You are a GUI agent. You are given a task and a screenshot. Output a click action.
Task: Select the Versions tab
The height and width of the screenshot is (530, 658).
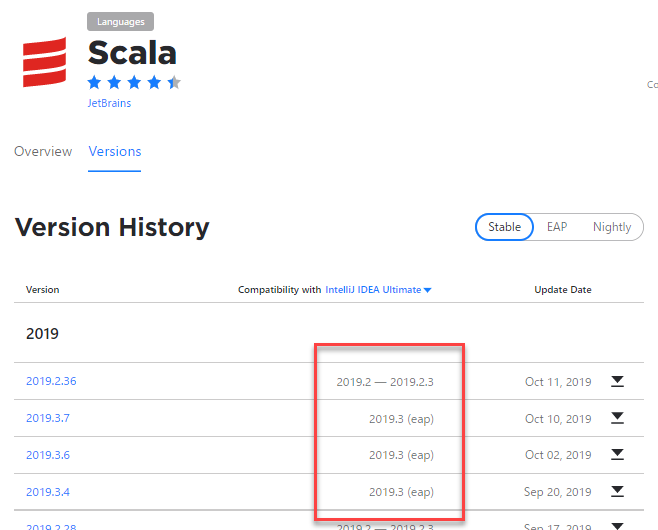(x=115, y=151)
